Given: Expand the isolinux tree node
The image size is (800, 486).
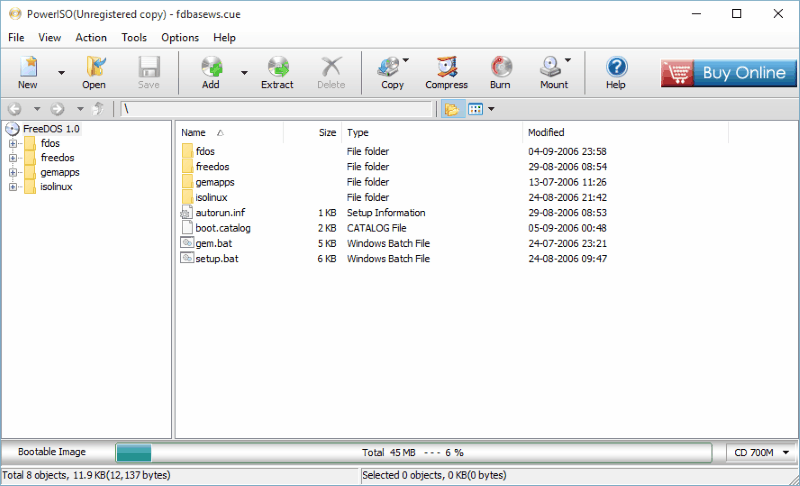Looking at the screenshot, I should click(x=13, y=187).
